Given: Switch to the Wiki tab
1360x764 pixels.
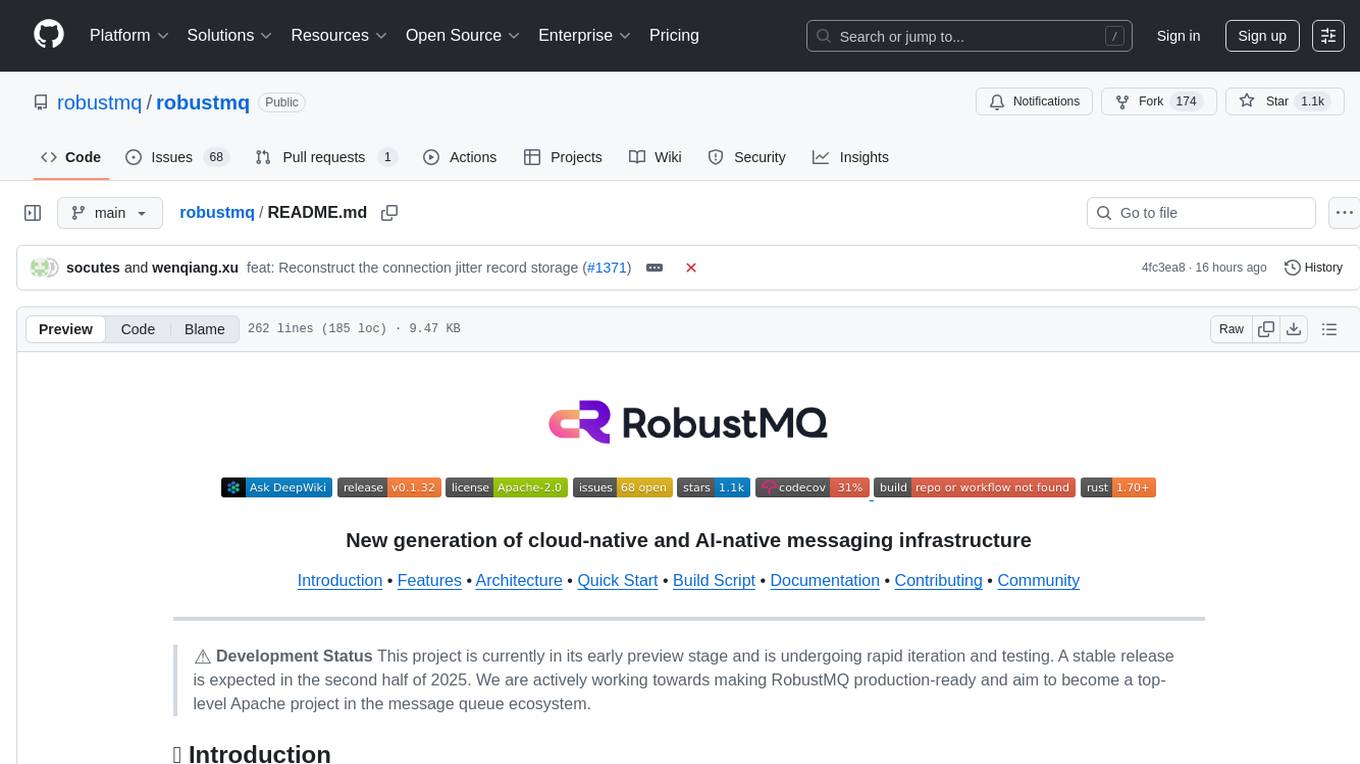Looking at the screenshot, I should click(655, 157).
